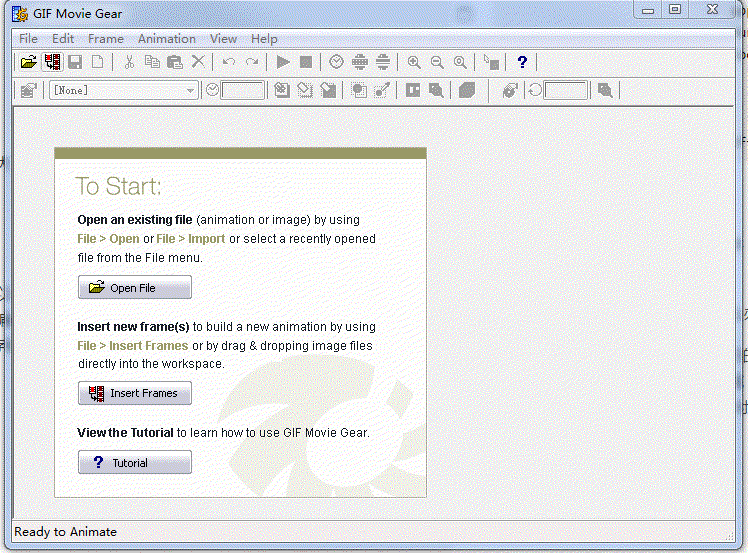Play the animation preview

pos(283,62)
